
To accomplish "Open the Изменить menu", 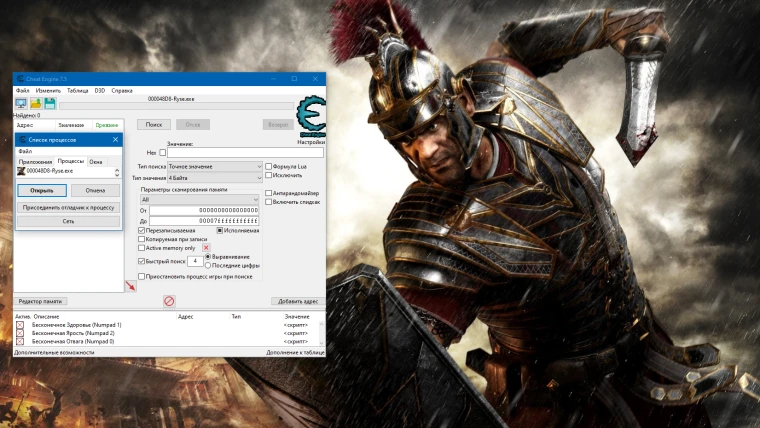I will click(48, 91).
